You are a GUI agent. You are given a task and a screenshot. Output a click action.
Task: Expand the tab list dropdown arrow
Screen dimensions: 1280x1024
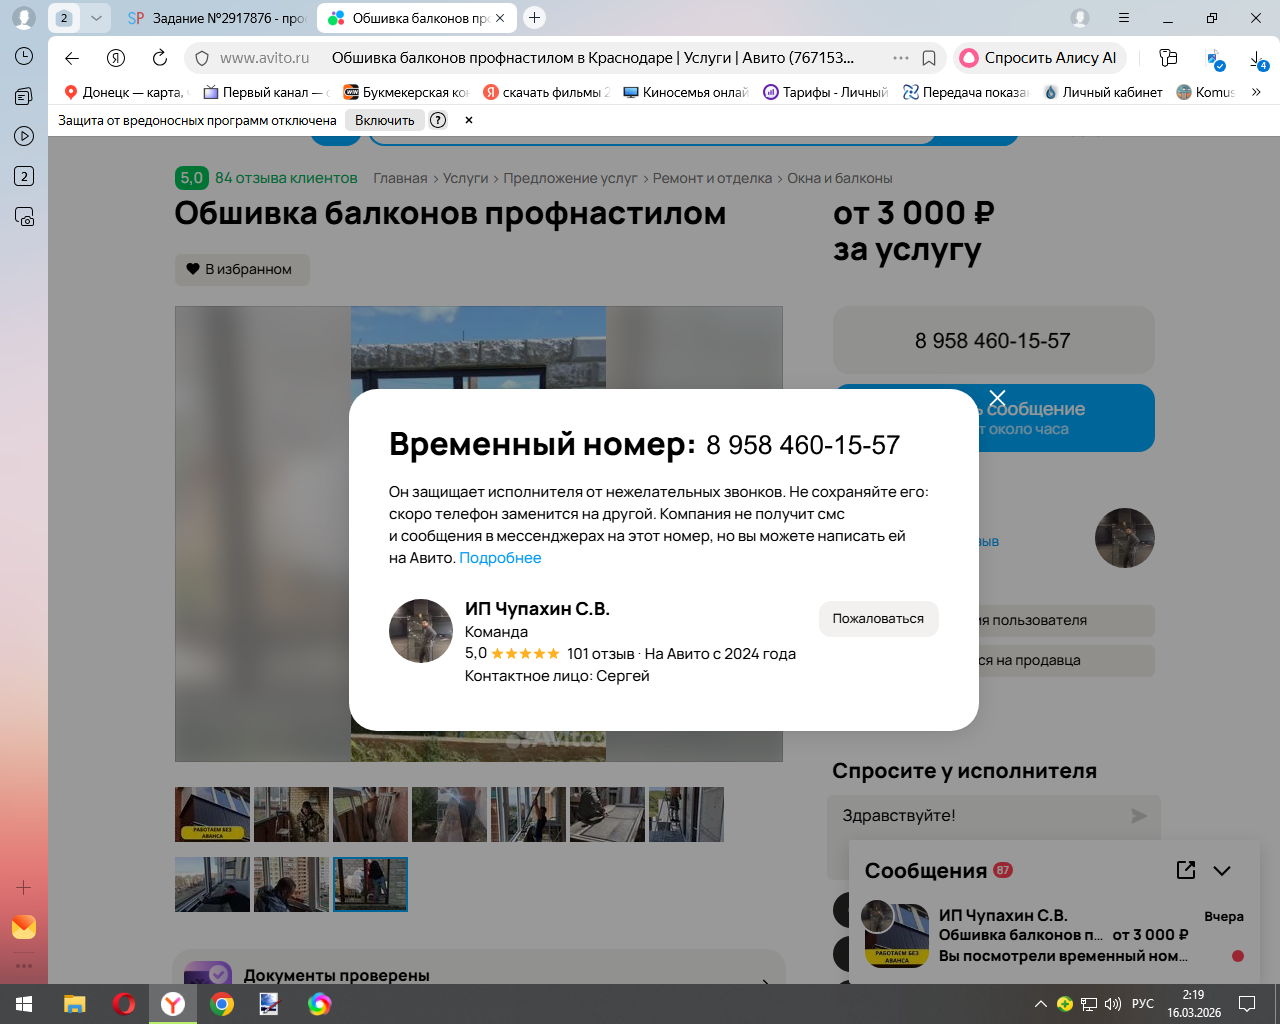click(96, 18)
